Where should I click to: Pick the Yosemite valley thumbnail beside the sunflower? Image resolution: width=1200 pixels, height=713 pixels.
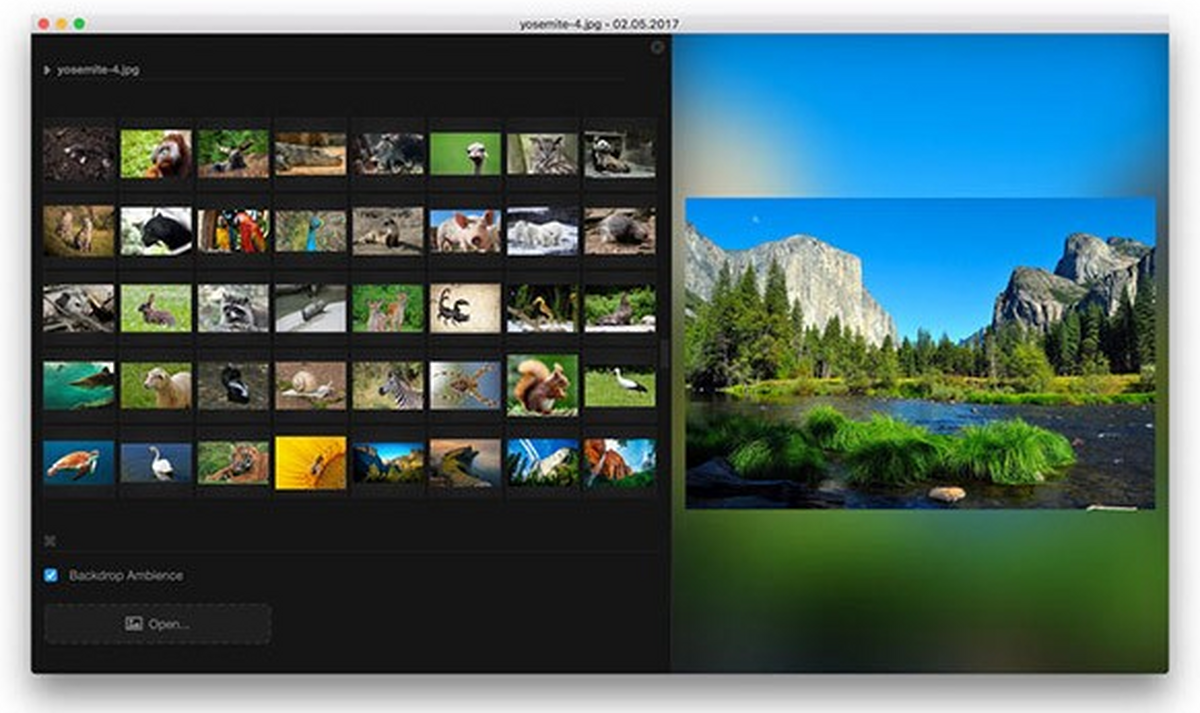[388, 463]
